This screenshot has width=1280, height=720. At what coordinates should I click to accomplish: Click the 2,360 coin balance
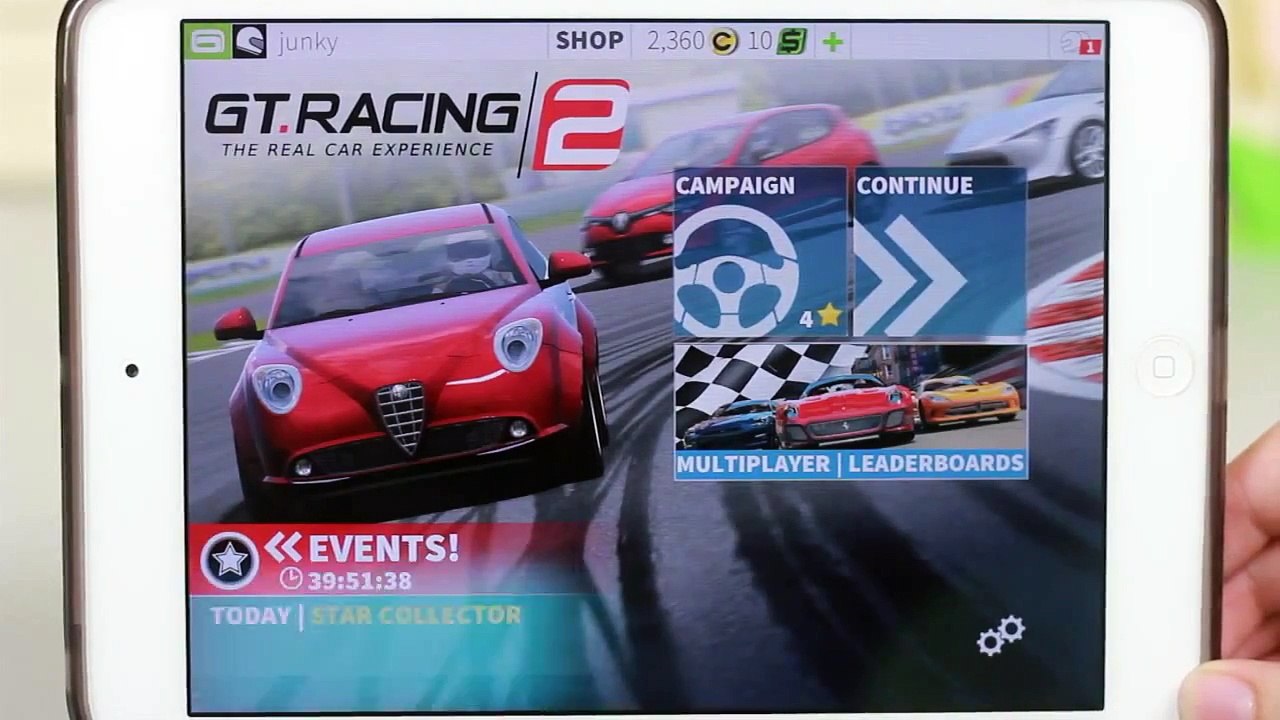point(675,42)
